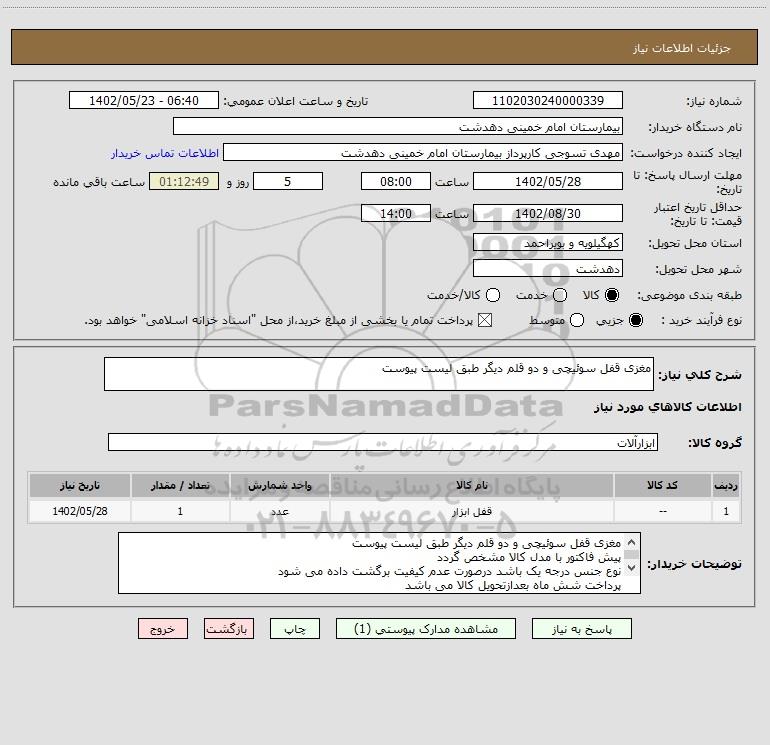Screen dimensions: 770x745
Task: Click the remaining time 01:12:49 field
Action: pos(184,181)
